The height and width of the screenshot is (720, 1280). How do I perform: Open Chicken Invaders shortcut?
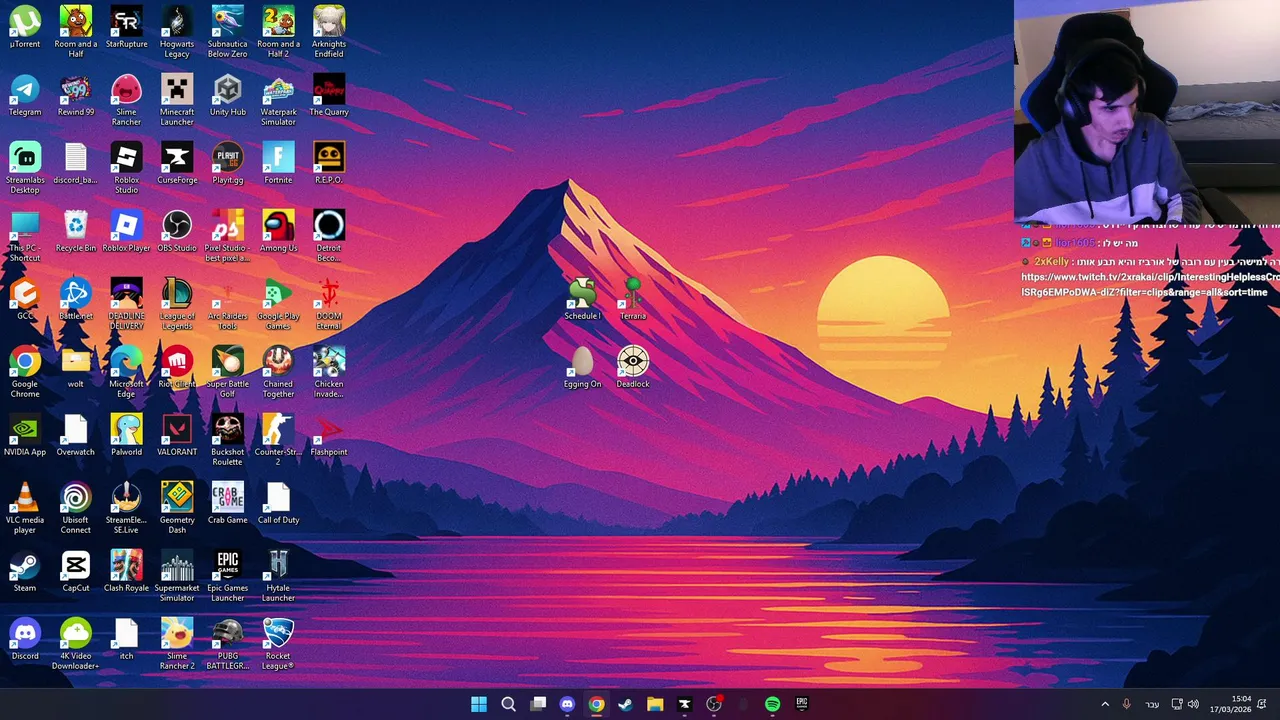[x=329, y=372]
